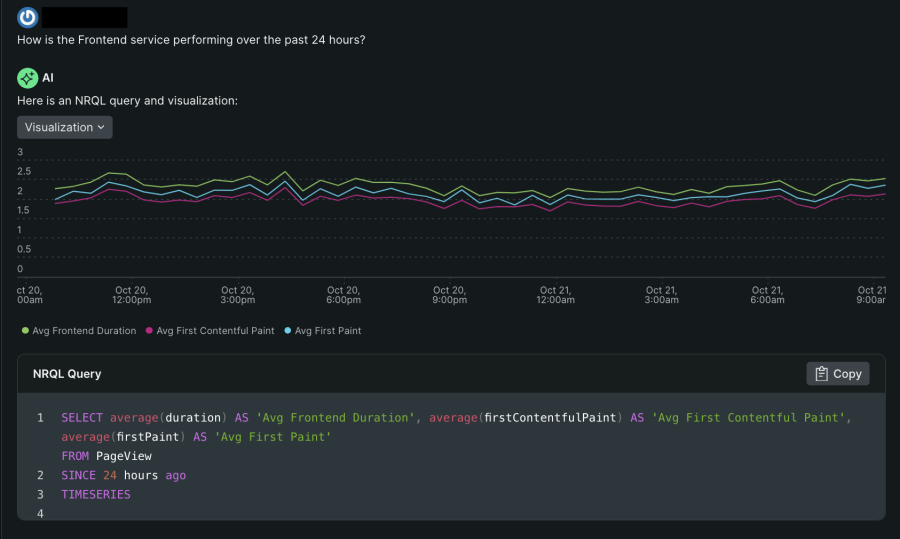Click the pink First Contentful Paint legend dot
The image size is (900, 539).
[150, 331]
